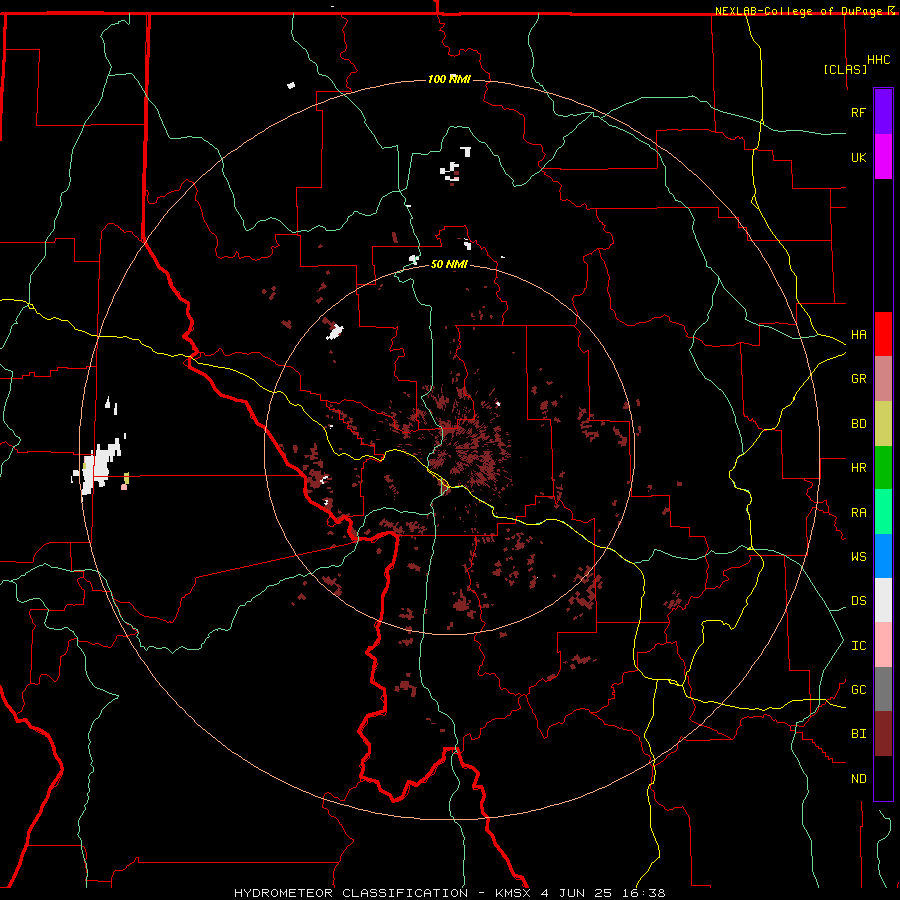Screen dimensions: 900x900
Task: Click the HR green legend swatch
Action: (883, 468)
